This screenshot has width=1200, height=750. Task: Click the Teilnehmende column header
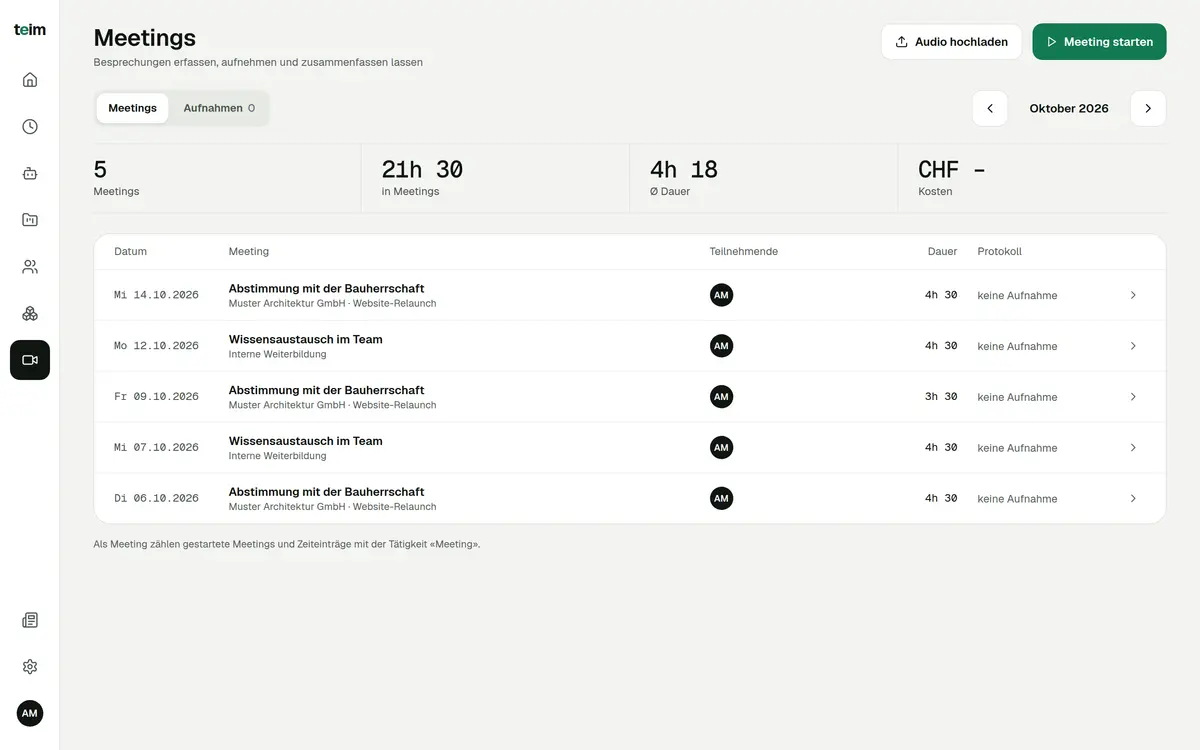tap(744, 252)
